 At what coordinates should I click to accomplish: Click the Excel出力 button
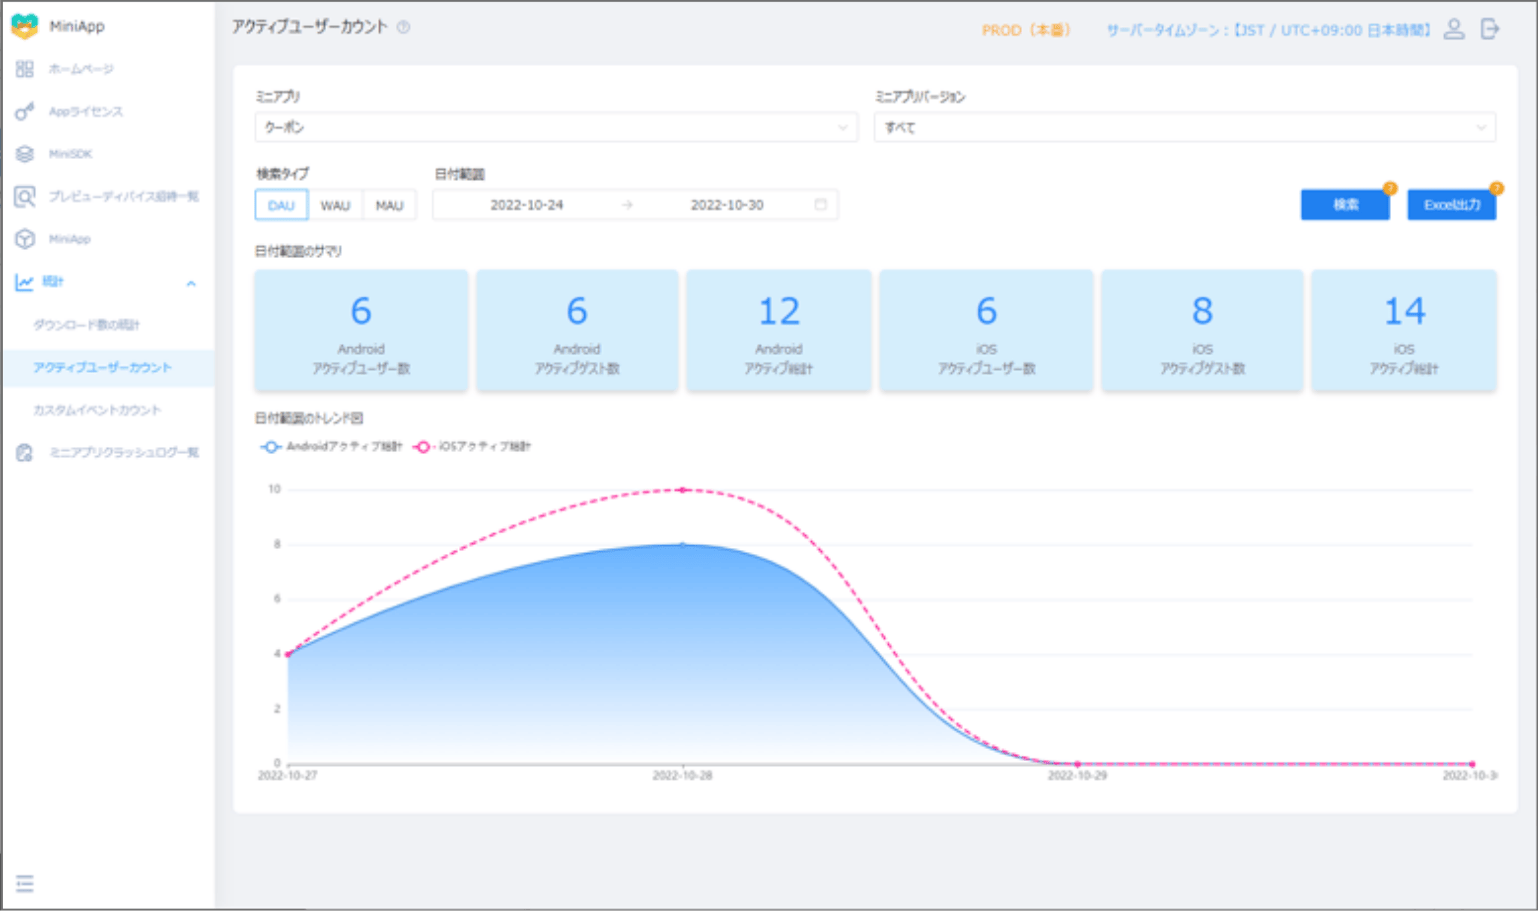point(1451,205)
